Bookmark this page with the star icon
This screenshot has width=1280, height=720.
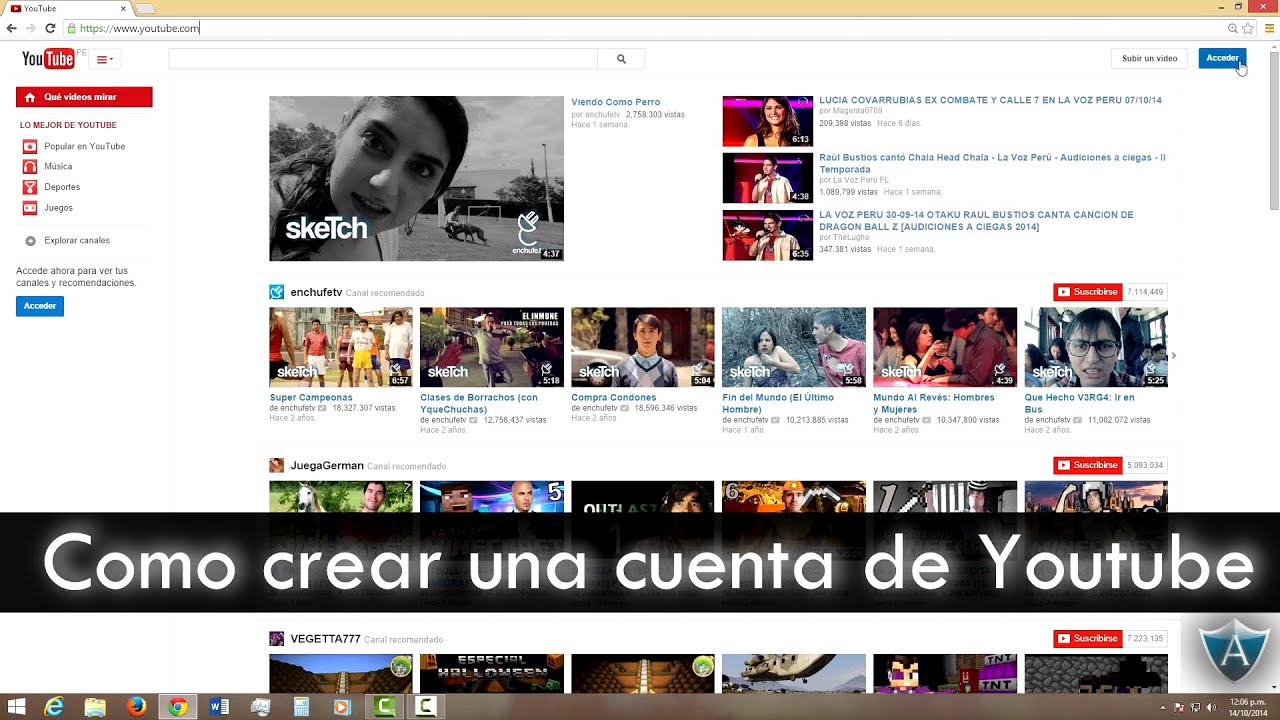[x=1248, y=28]
